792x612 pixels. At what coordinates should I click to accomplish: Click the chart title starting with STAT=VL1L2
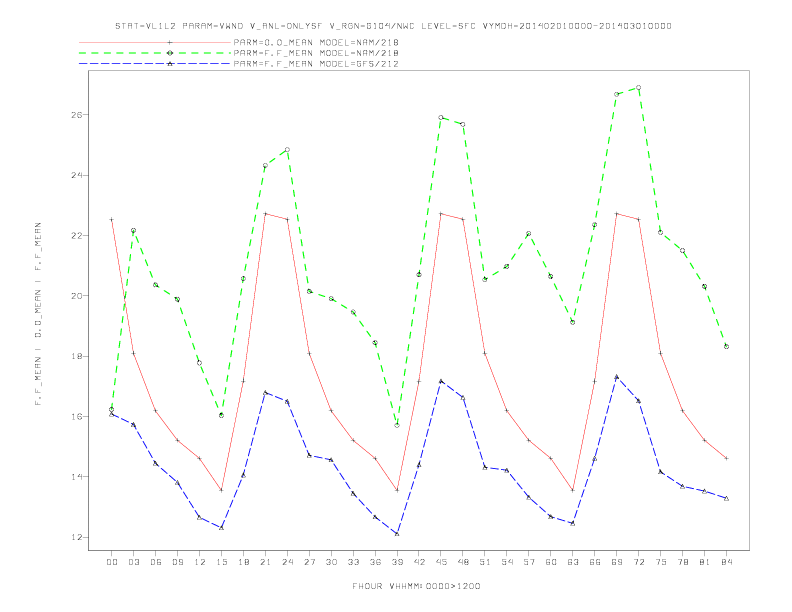(x=393, y=26)
